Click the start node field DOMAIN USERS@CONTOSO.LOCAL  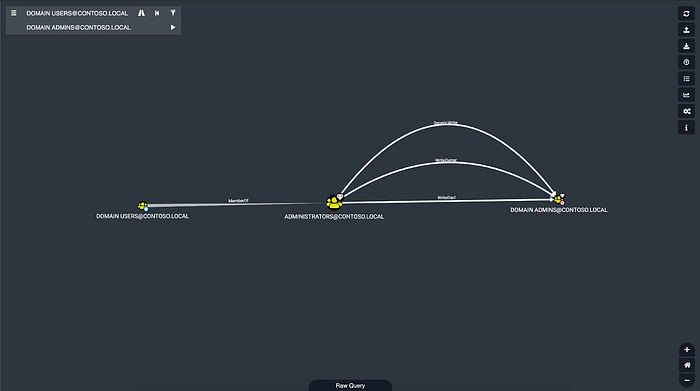coord(77,13)
